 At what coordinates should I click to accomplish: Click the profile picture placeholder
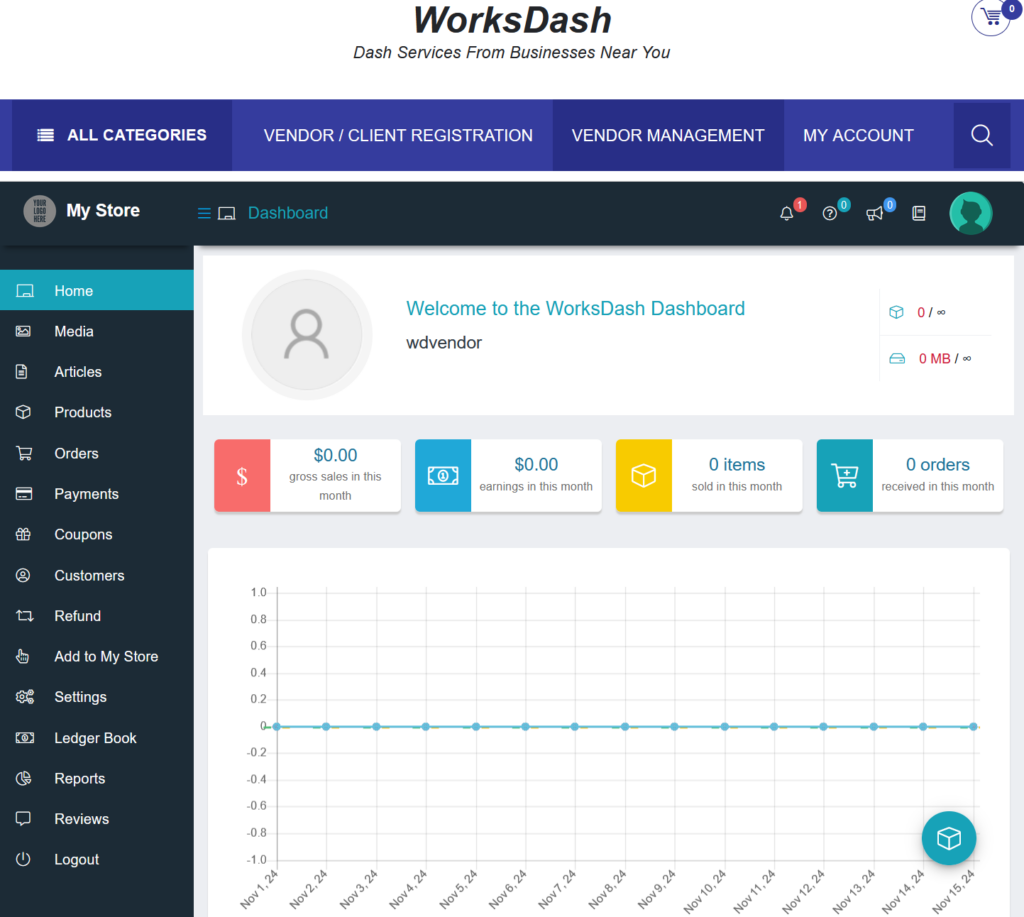[x=306, y=335]
